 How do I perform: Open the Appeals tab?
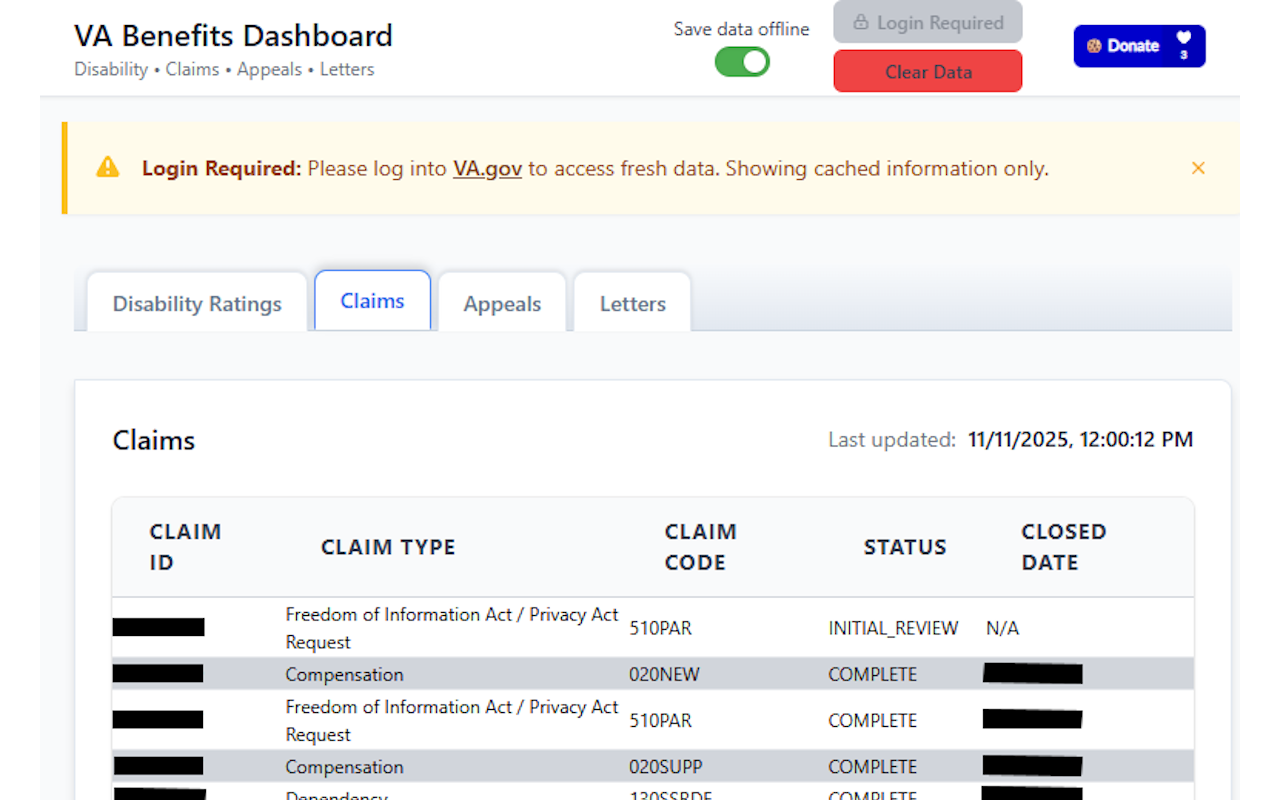pyautogui.click(x=502, y=303)
